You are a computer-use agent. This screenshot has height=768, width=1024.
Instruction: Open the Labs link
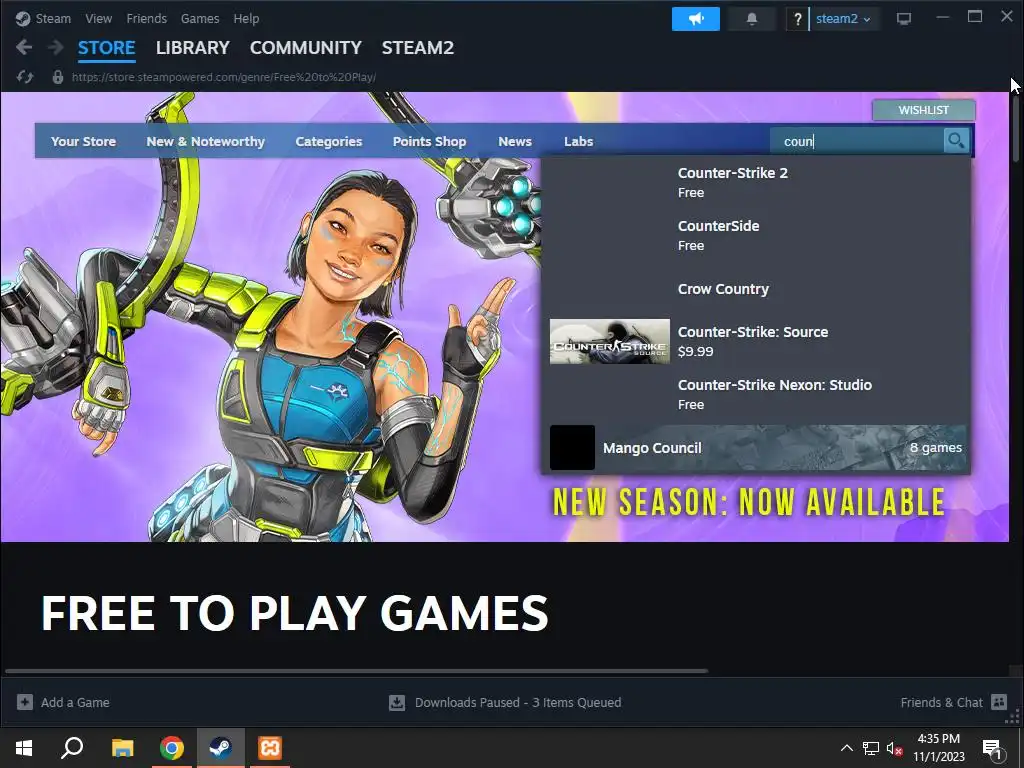579,141
